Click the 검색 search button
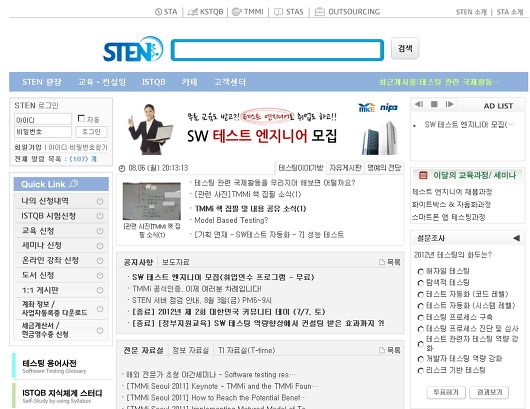530x409 pixels. pos(405,48)
